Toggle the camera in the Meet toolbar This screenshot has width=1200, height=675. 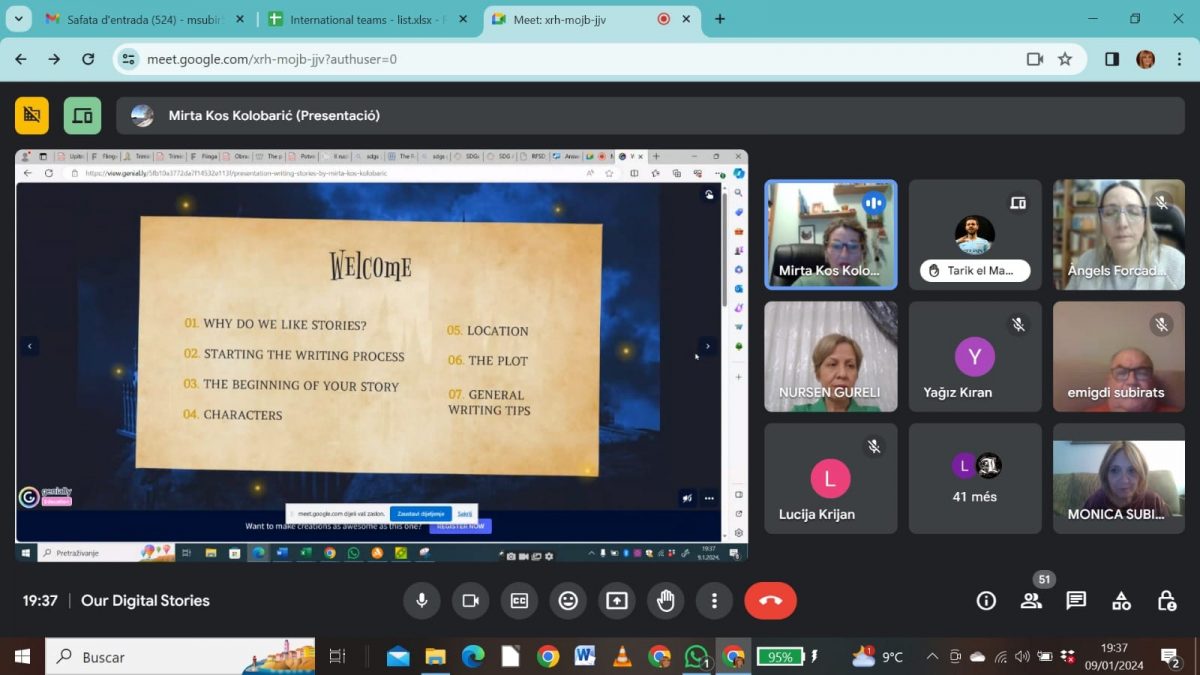pos(470,600)
